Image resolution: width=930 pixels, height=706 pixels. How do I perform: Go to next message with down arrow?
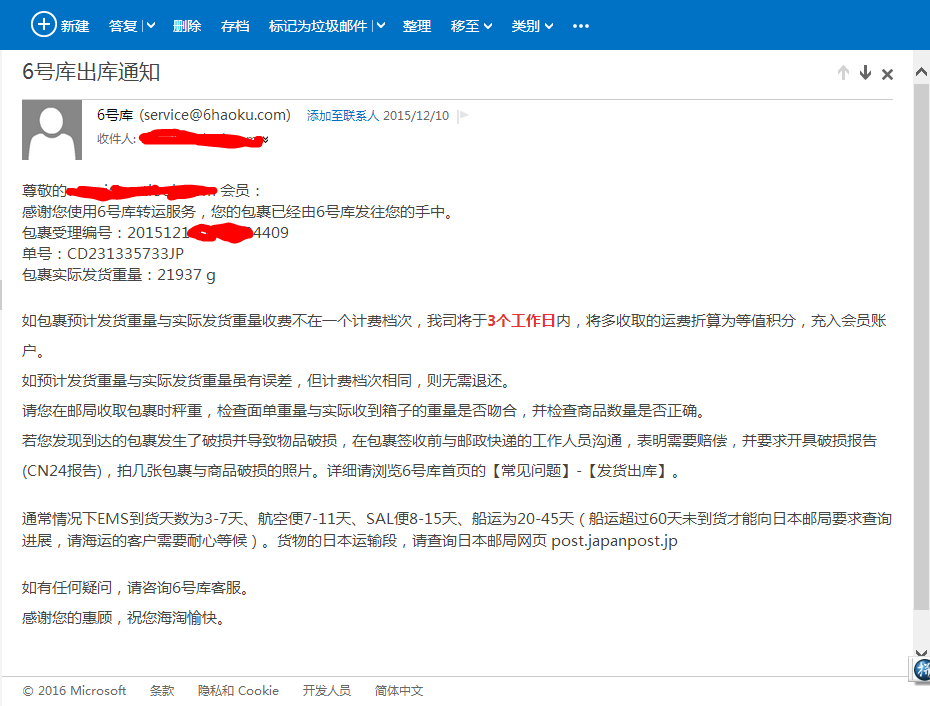865,73
